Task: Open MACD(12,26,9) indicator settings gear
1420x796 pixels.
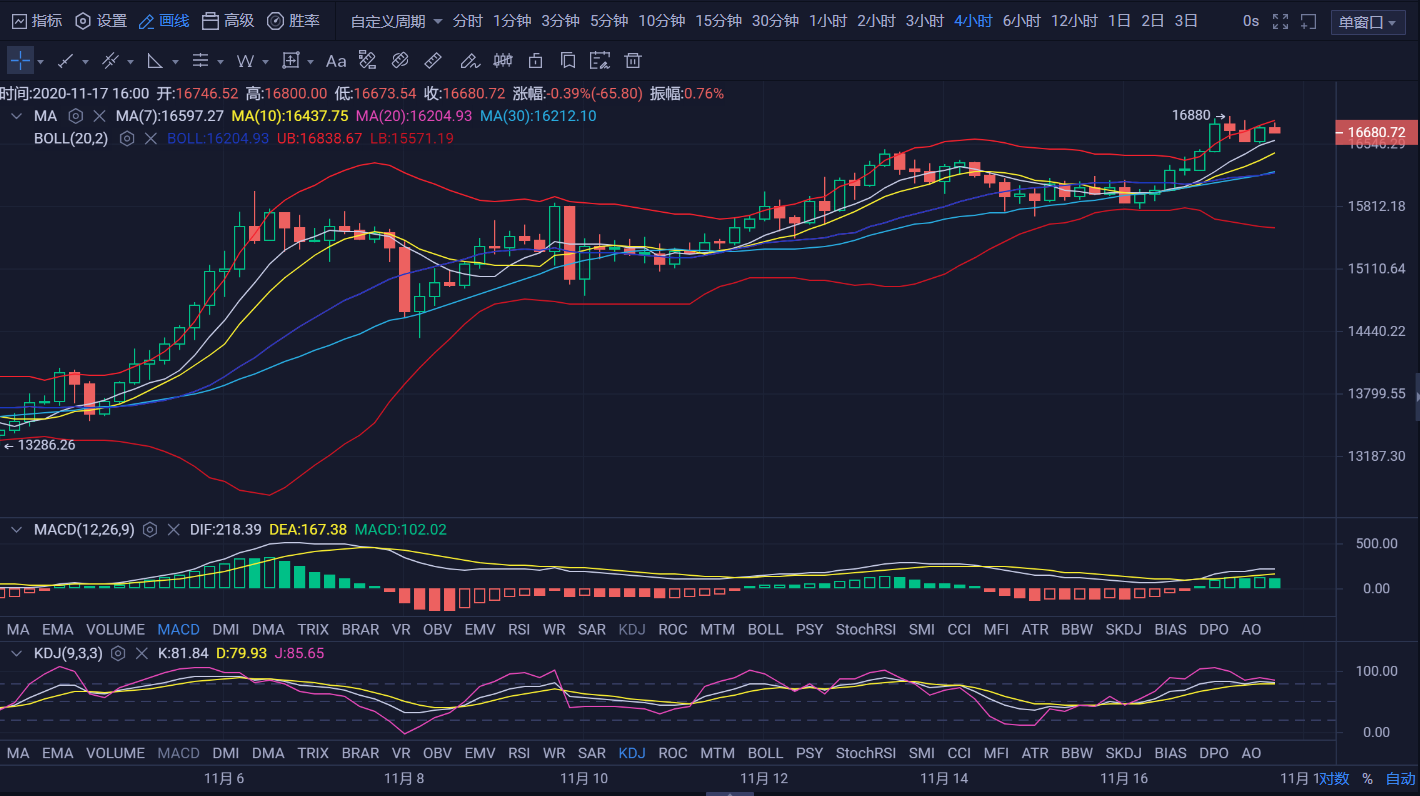Action: (x=150, y=530)
